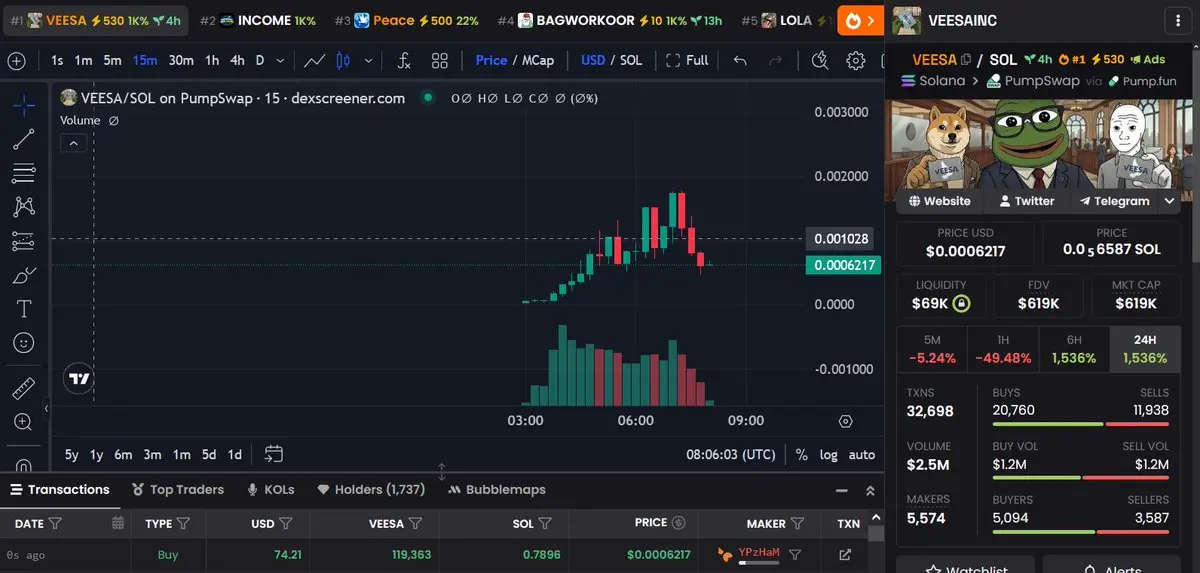Toggle chart between Price and MCap
Image resolution: width=1200 pixels, height=573 pixels.
(514, 60)
